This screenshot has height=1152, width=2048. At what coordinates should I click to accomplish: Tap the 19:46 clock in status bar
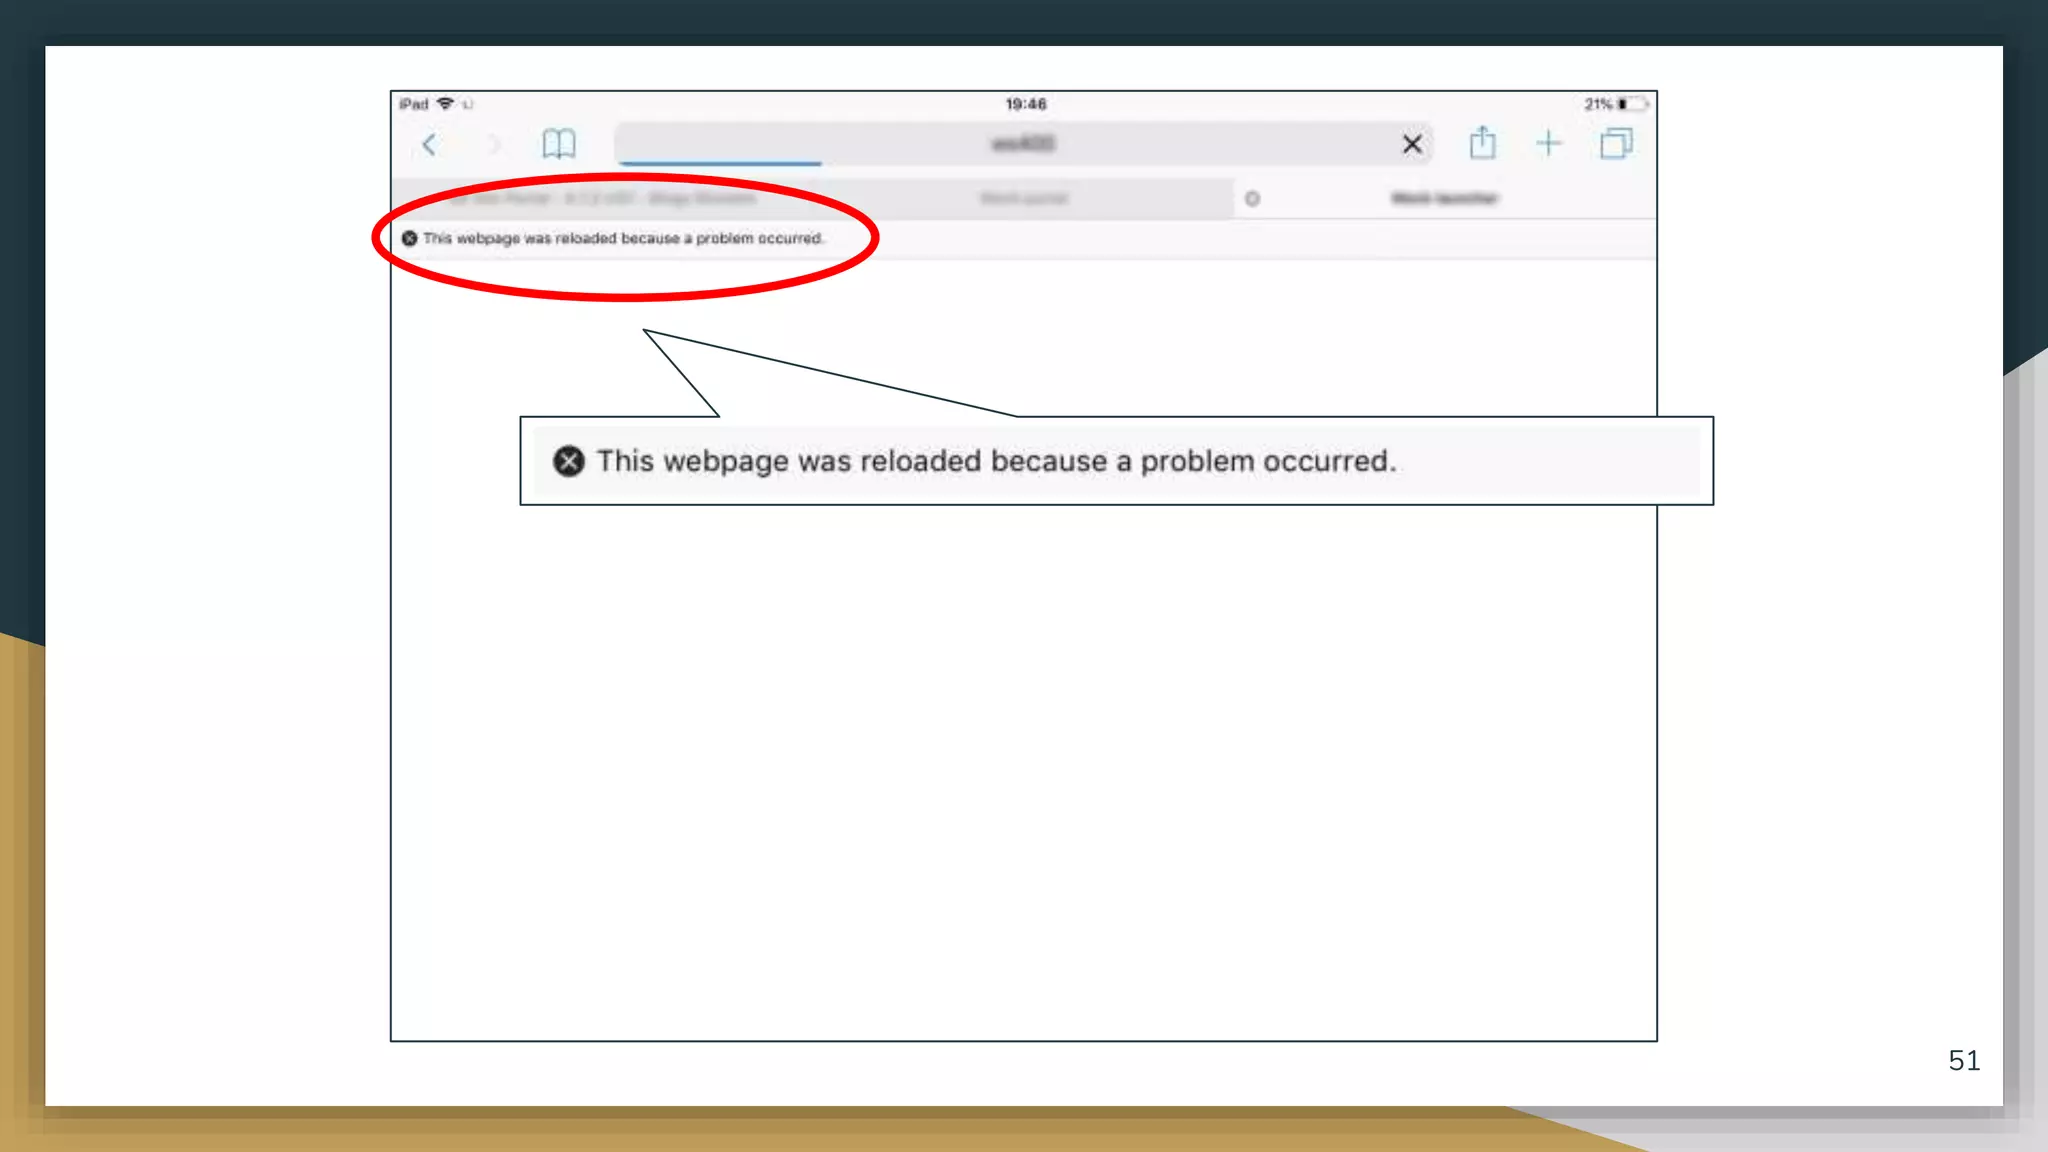click(1025, 104)
